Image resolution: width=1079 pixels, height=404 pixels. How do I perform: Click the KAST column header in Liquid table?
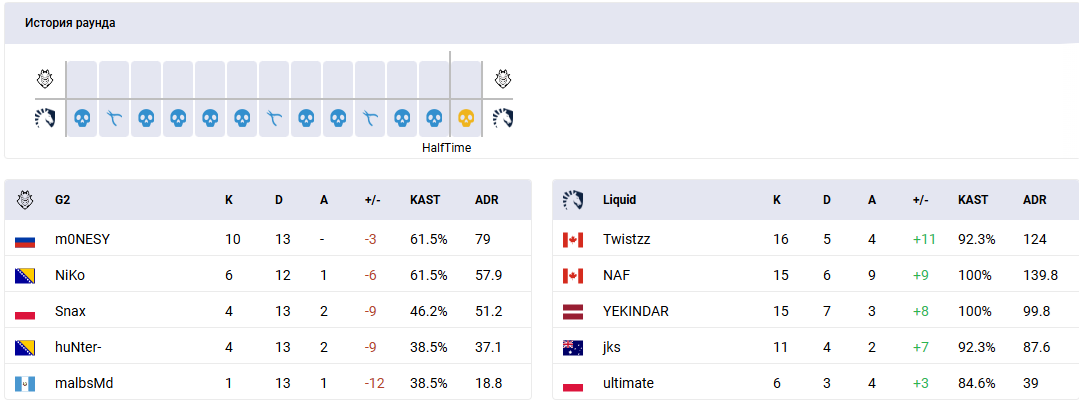(973, 200)
